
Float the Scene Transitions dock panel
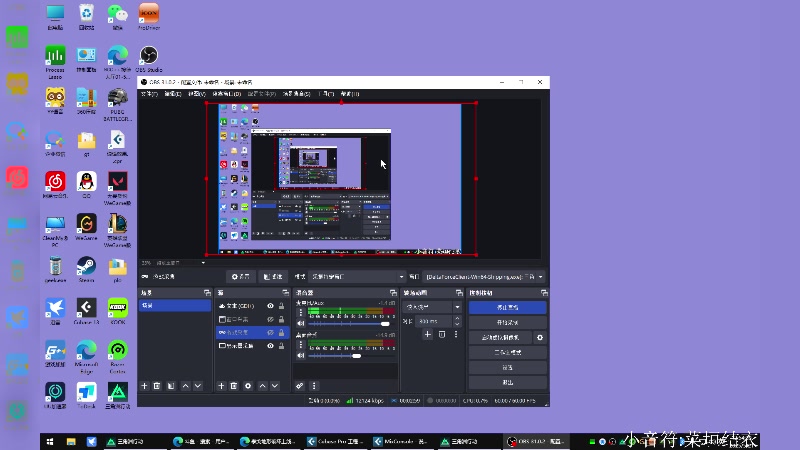459,293
